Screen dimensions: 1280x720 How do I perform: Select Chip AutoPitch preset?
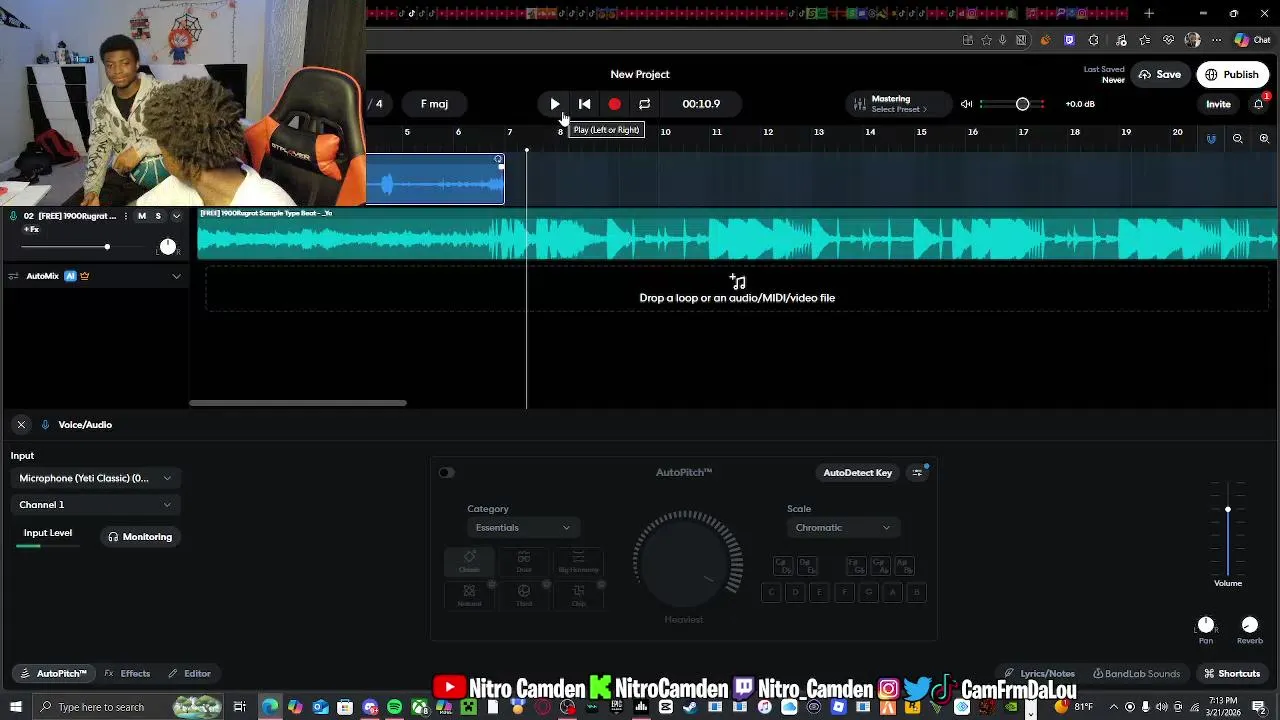coord(578,596)
